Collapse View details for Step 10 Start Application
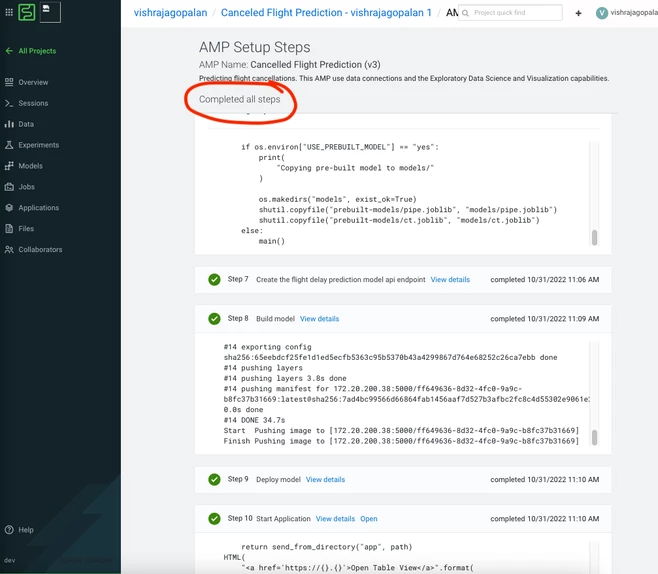 [x=335, y=519]
